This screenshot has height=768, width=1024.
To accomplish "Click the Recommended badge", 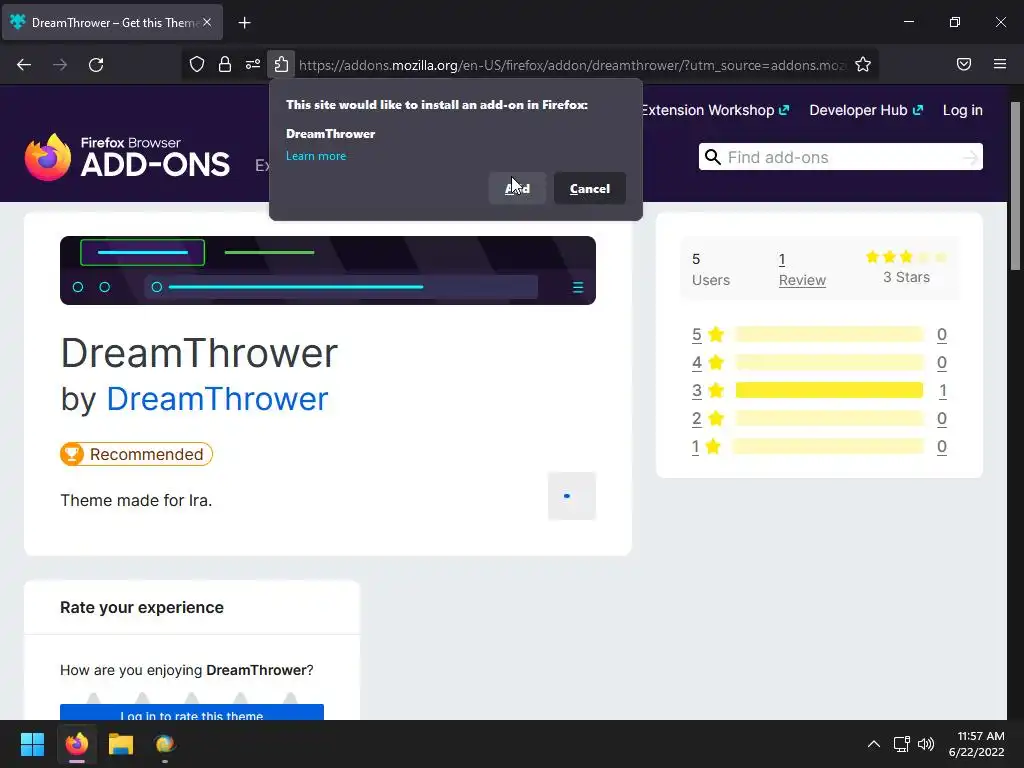I will pyautogui.click(x=136, y=455).
